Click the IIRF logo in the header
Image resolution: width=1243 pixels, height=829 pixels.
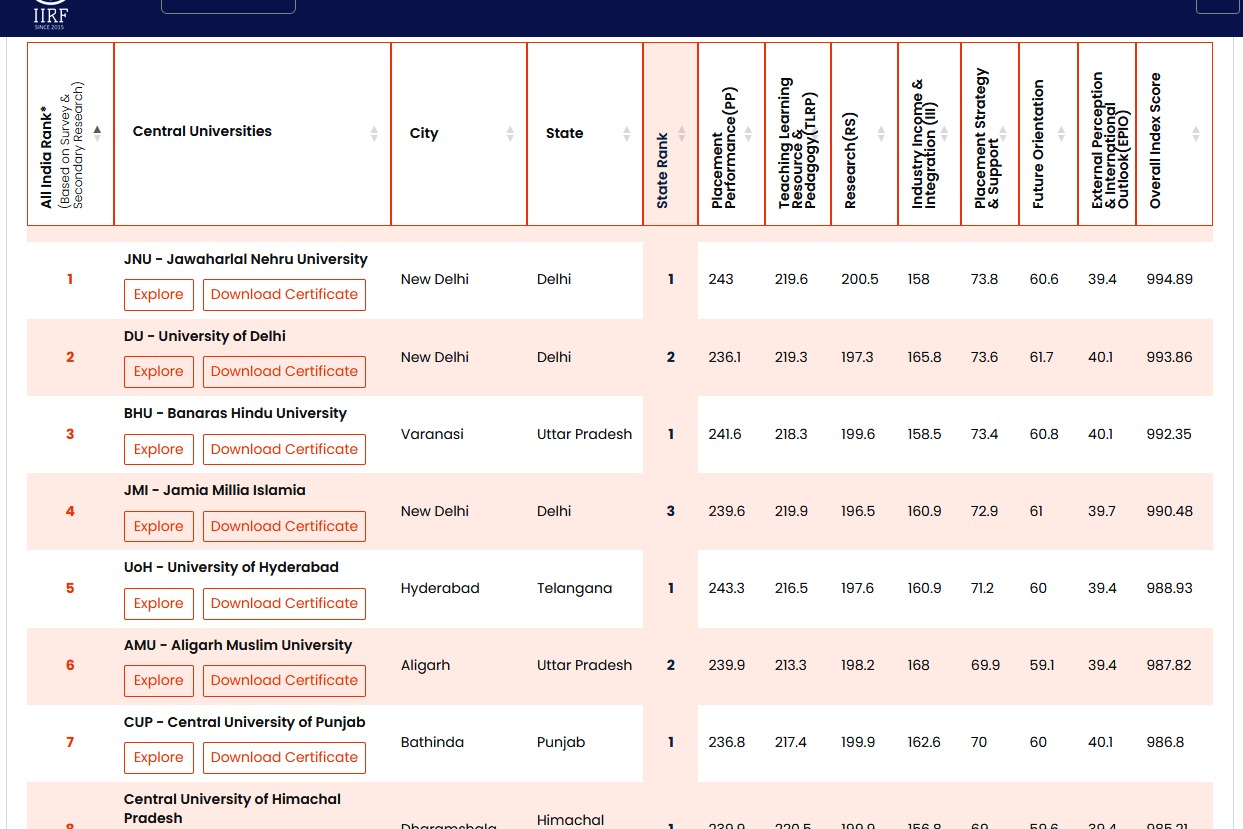50,14
